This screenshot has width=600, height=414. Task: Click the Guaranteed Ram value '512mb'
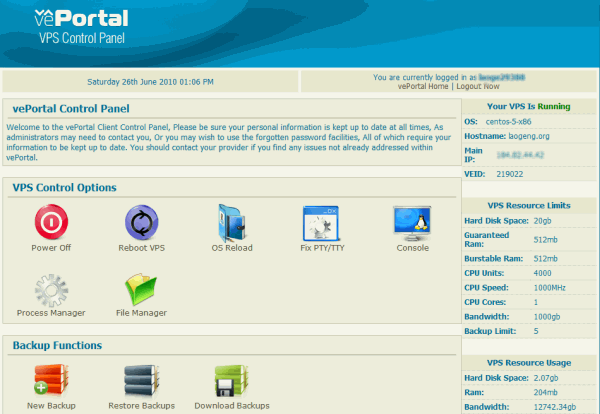546,240
